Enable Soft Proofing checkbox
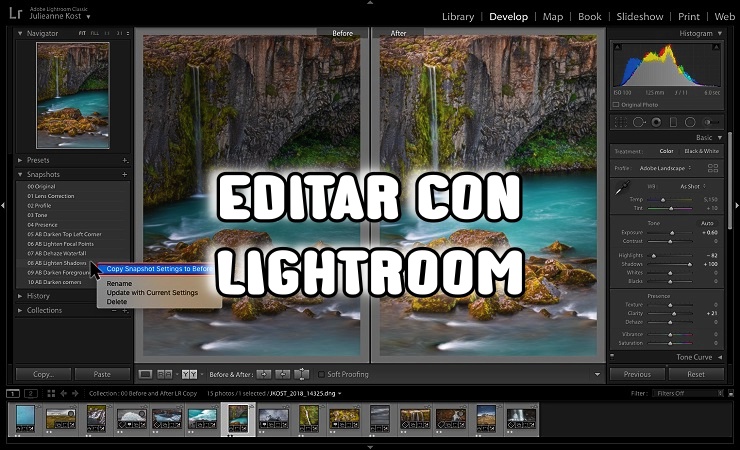The width and height of the screenshot is (740, 450). click(321, 374)
